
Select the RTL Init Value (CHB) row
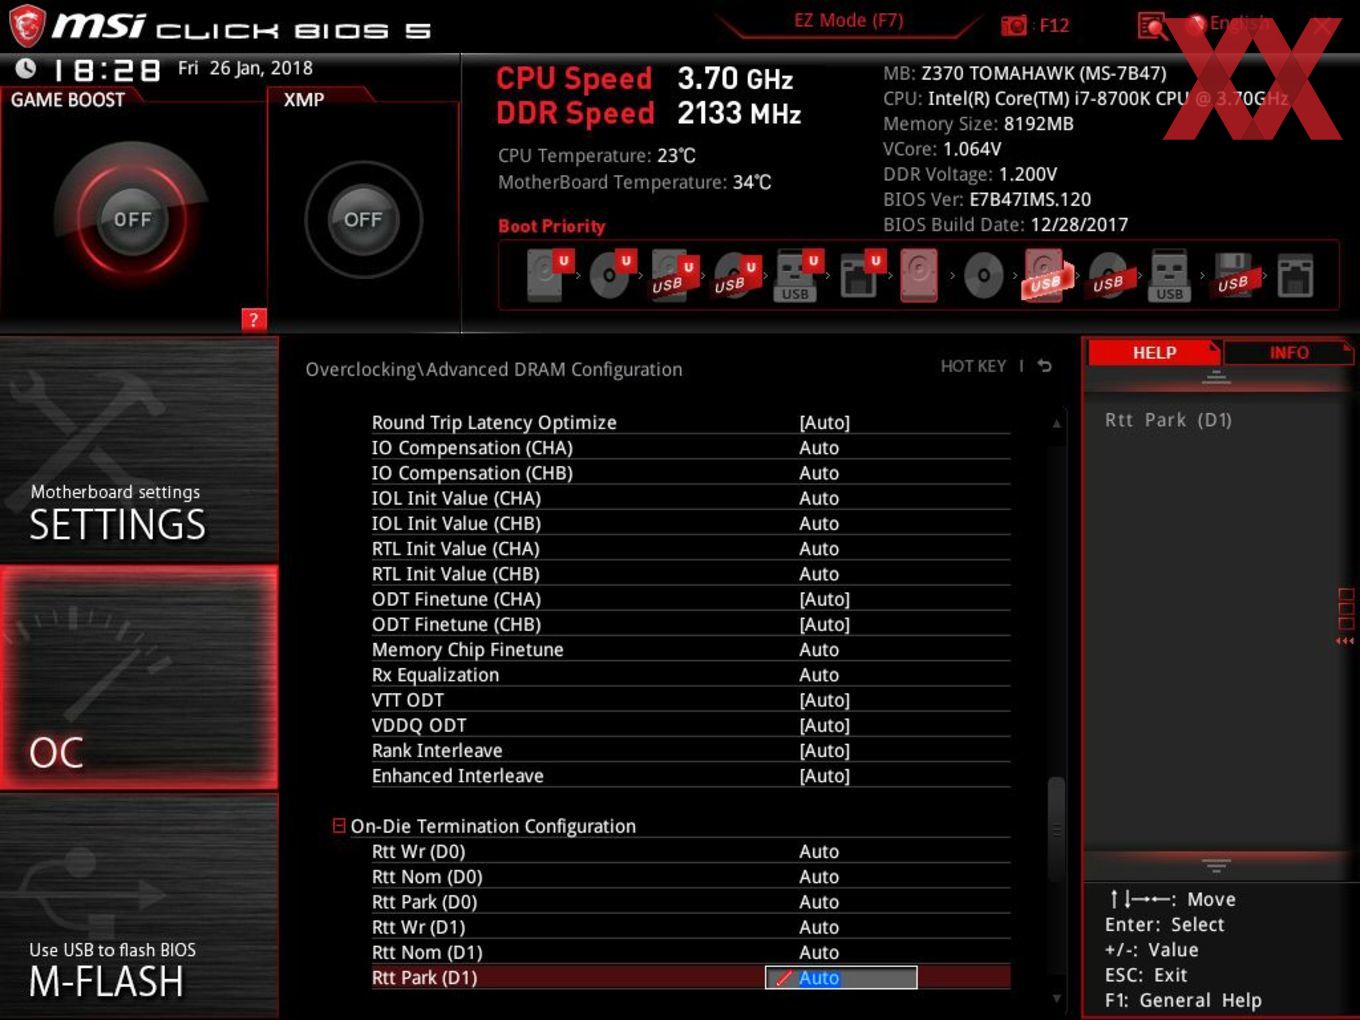pos(690,574)
